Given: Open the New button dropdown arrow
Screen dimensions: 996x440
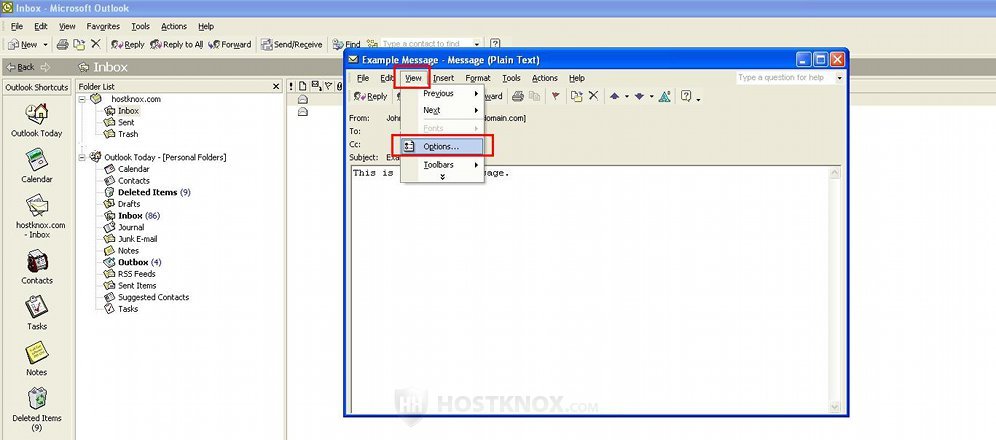Looking at the screenshot, I should point(45,44).
